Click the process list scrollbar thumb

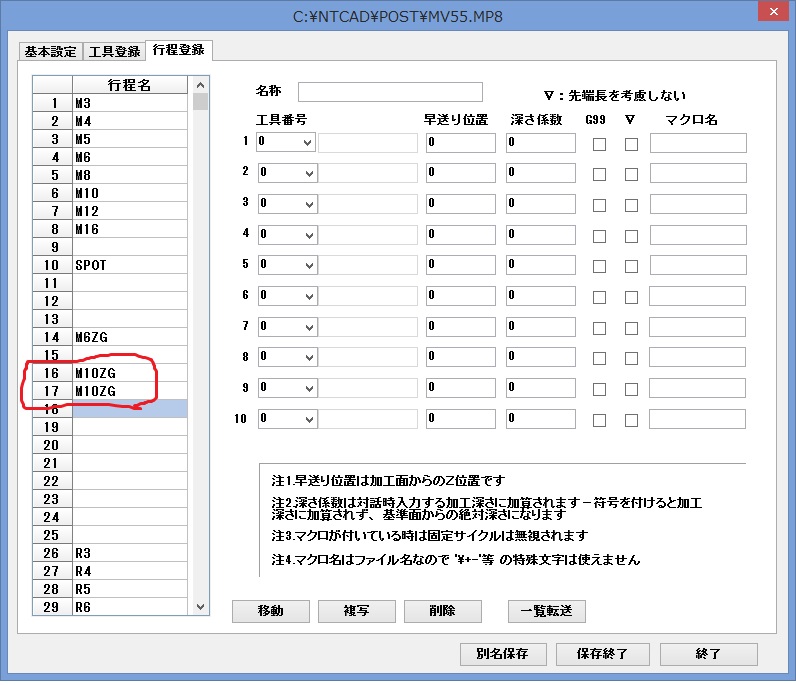[x=200, y=102]
